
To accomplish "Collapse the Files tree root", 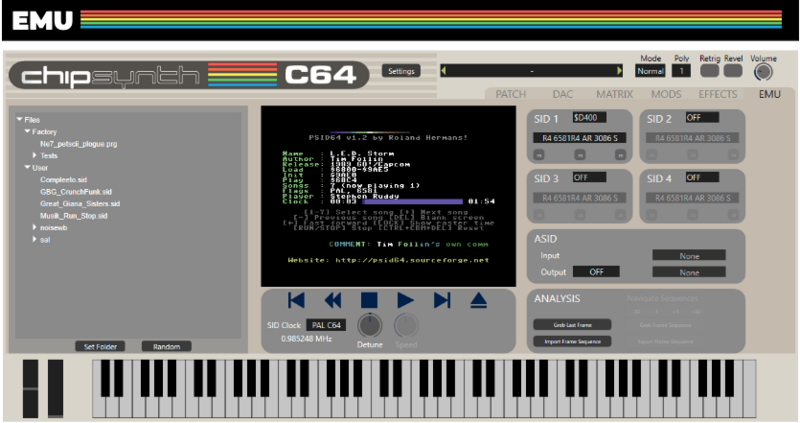I will [19, 119].
